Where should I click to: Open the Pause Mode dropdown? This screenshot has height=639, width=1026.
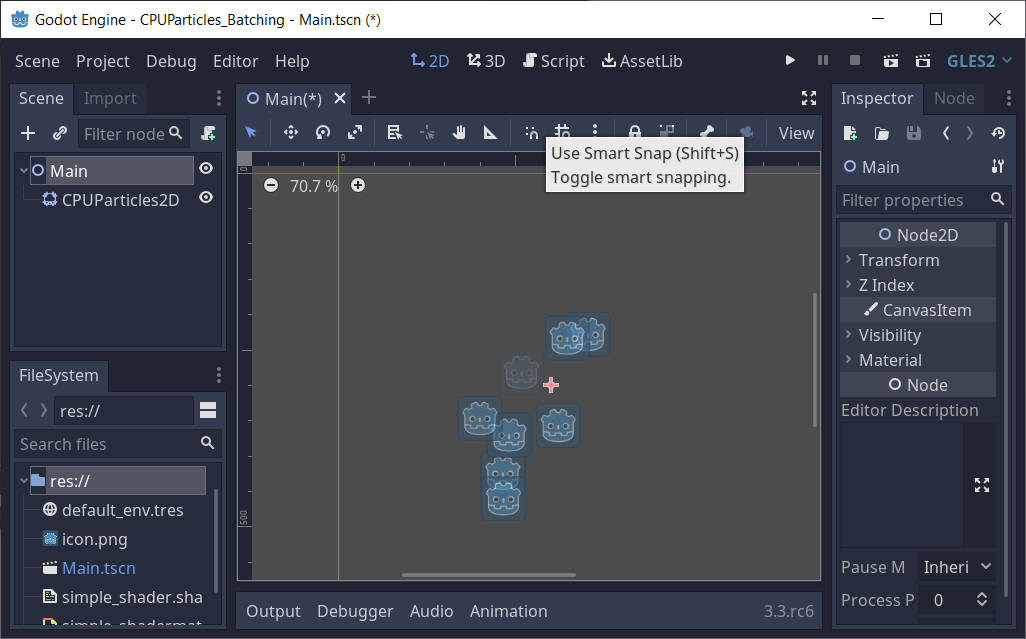957,567
